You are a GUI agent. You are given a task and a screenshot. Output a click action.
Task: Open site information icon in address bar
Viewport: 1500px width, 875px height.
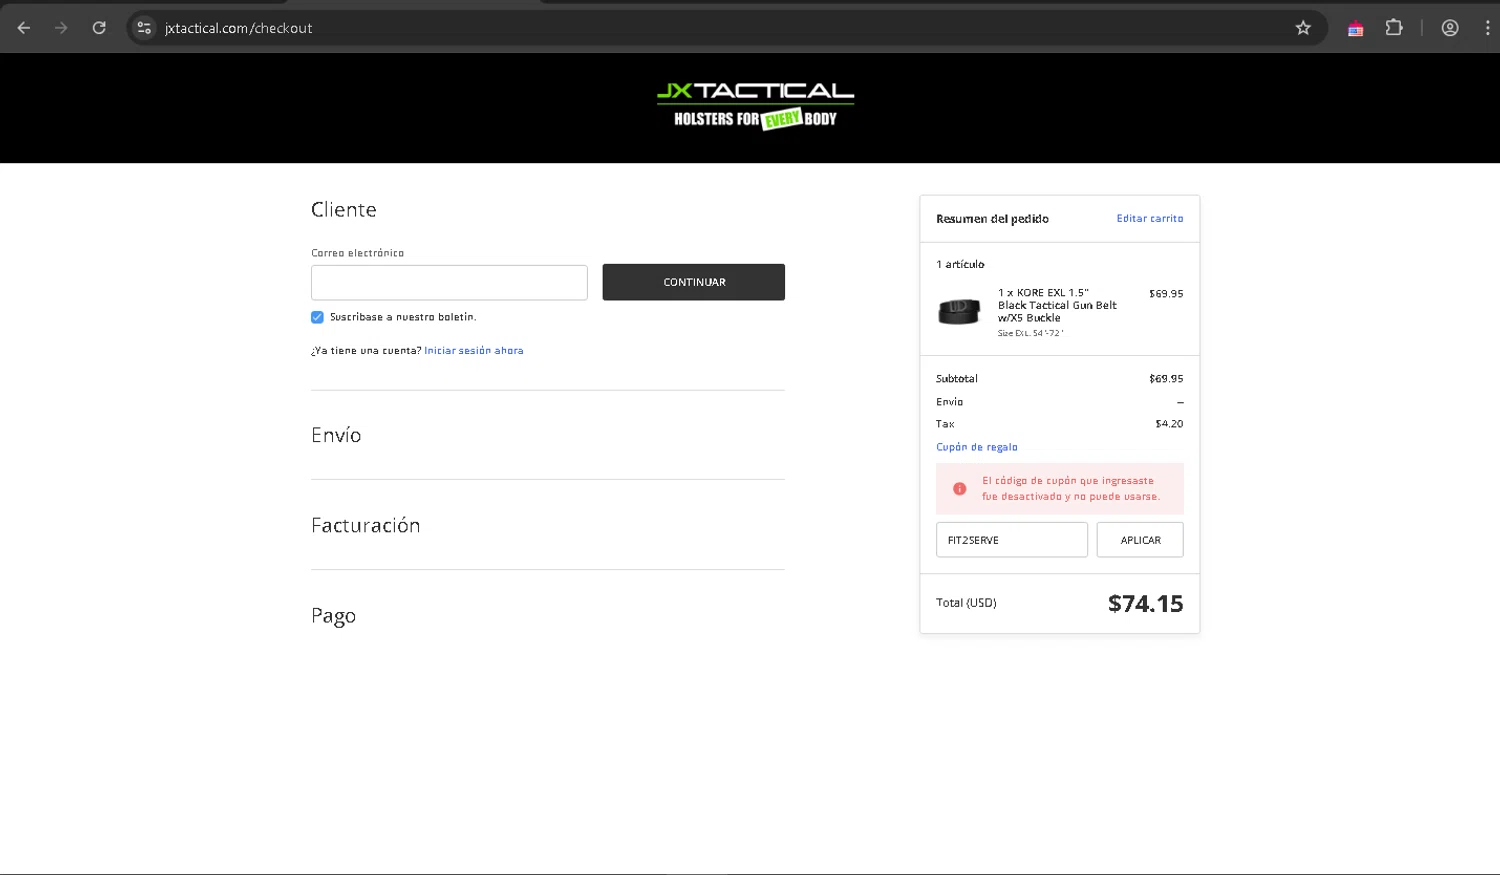(144, 28)
